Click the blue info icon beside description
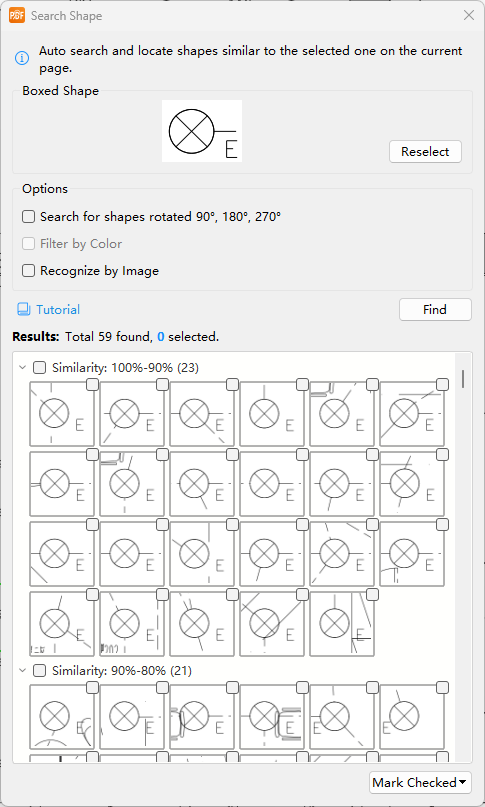Screen dimensions: 485x807 point(22,58)
